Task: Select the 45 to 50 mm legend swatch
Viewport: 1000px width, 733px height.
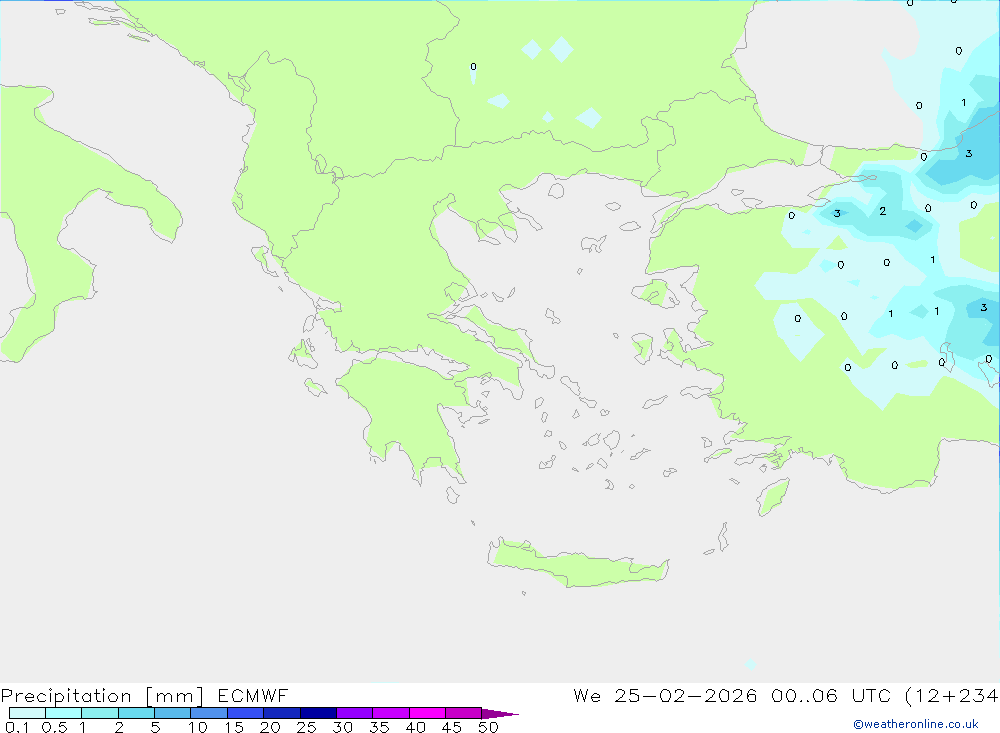Action: pos(464,713)
